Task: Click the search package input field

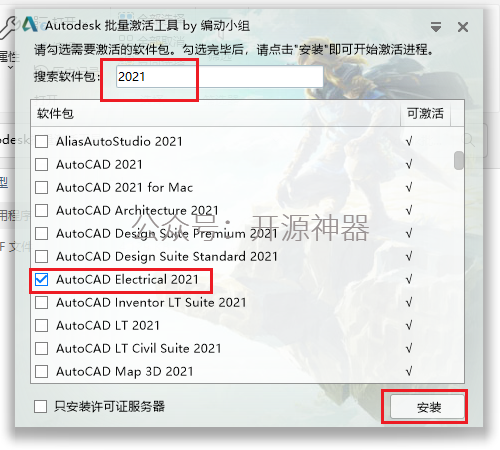Action: [220, 77]
